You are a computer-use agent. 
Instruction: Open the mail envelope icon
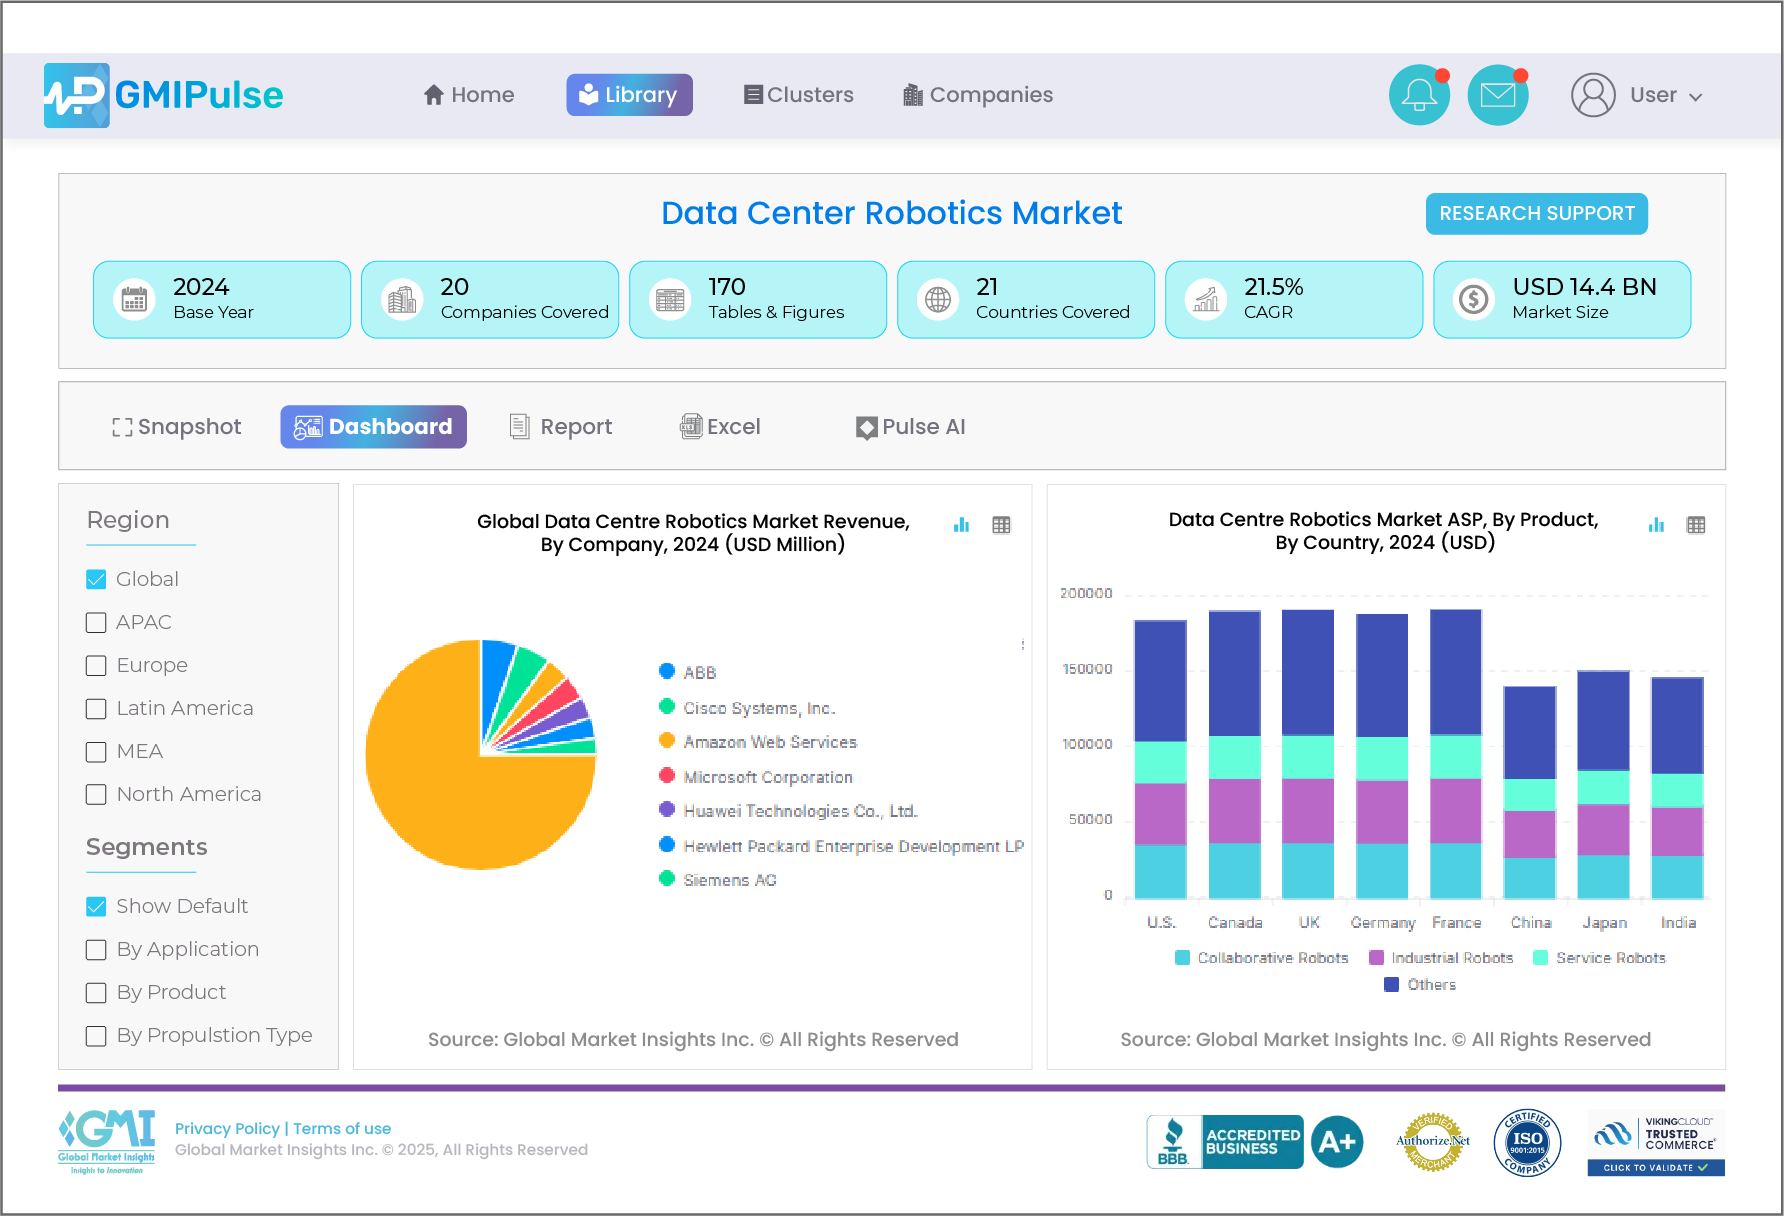[x=1497, y=95]
